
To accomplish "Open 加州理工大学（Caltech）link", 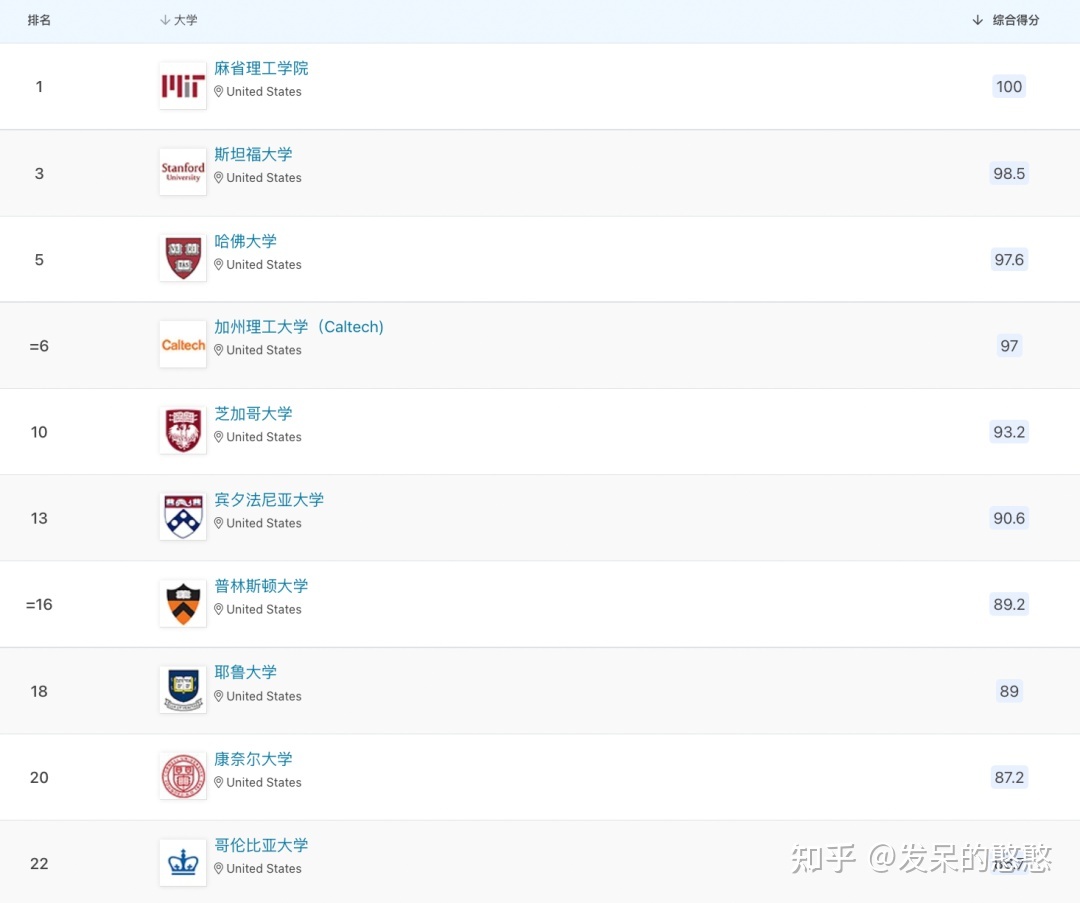I will tap(299, 326).
